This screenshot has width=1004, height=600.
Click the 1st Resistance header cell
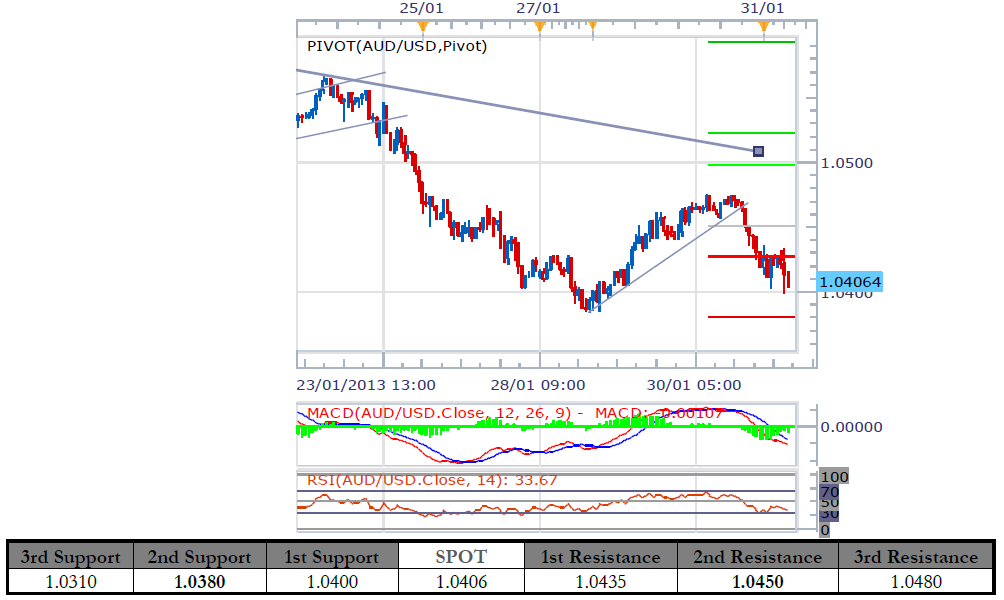[x=601, y=556]
